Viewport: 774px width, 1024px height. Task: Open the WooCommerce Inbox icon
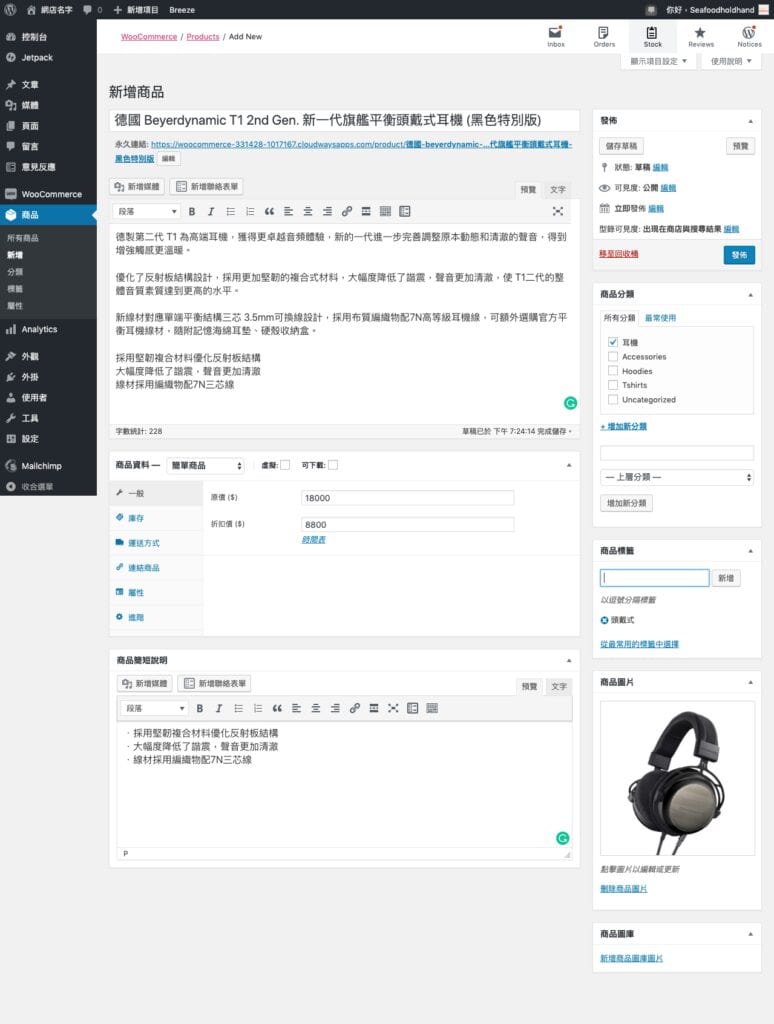(555, 37)
